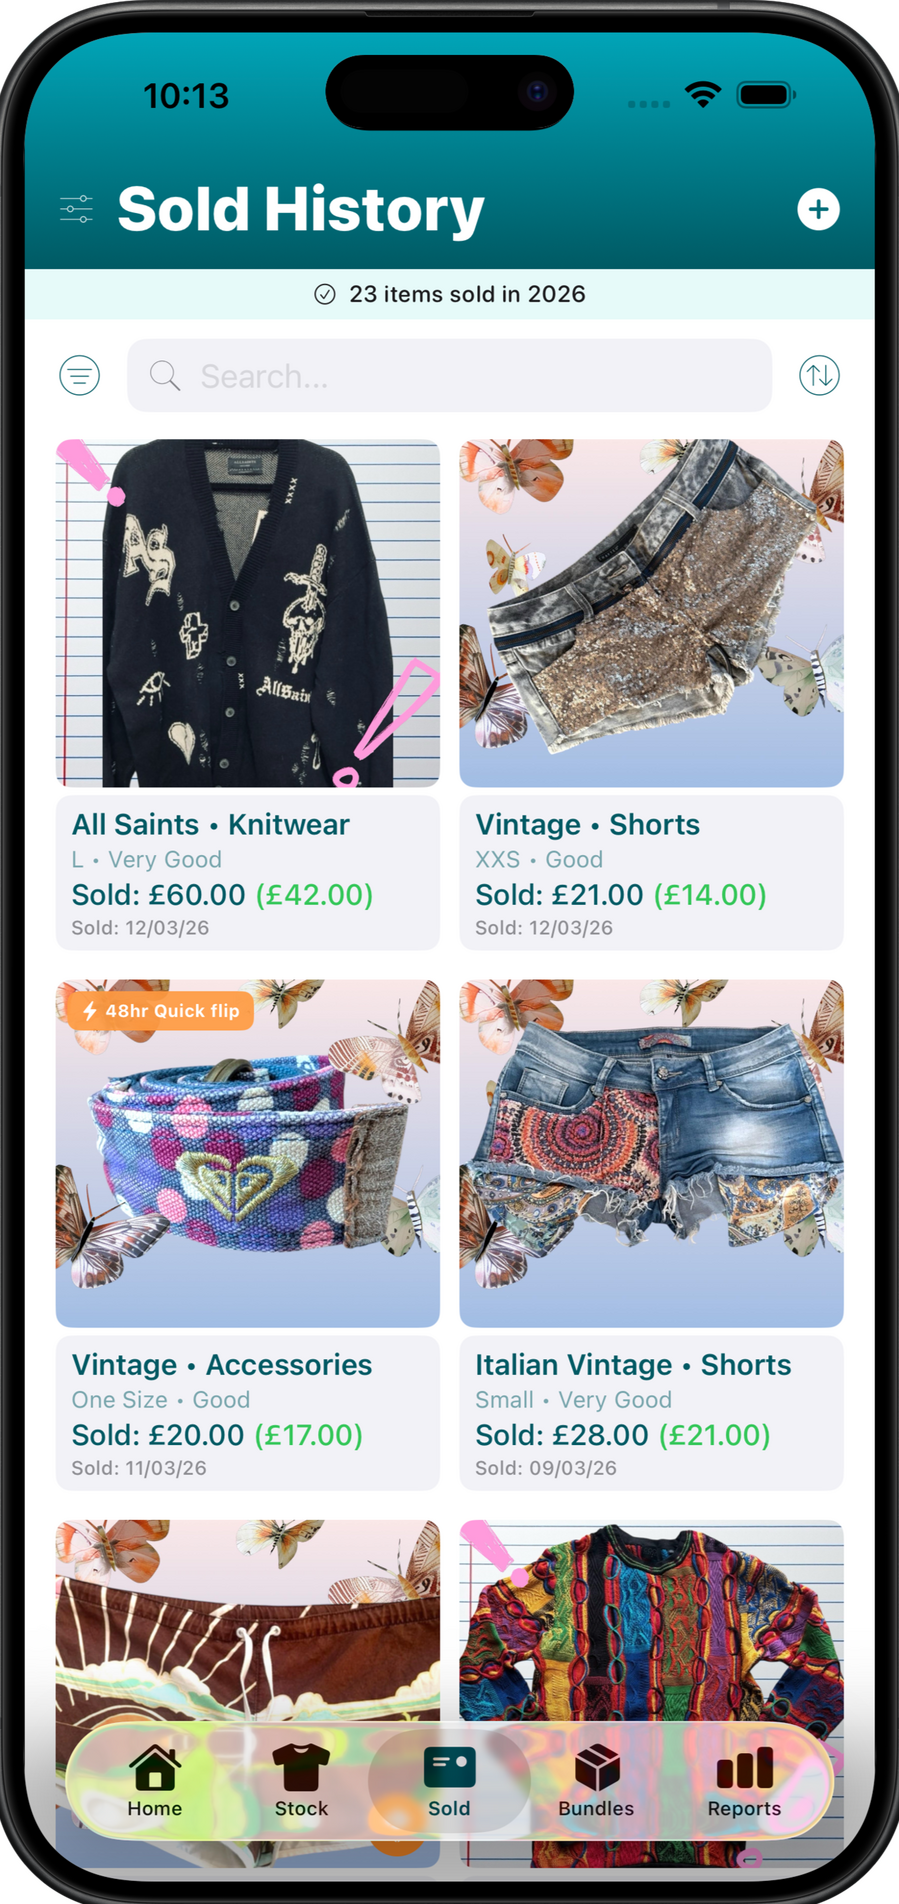Select the Vintage Accessories details card
The width and height of the screenshot is (899, 1904).
click(248, 1413)
